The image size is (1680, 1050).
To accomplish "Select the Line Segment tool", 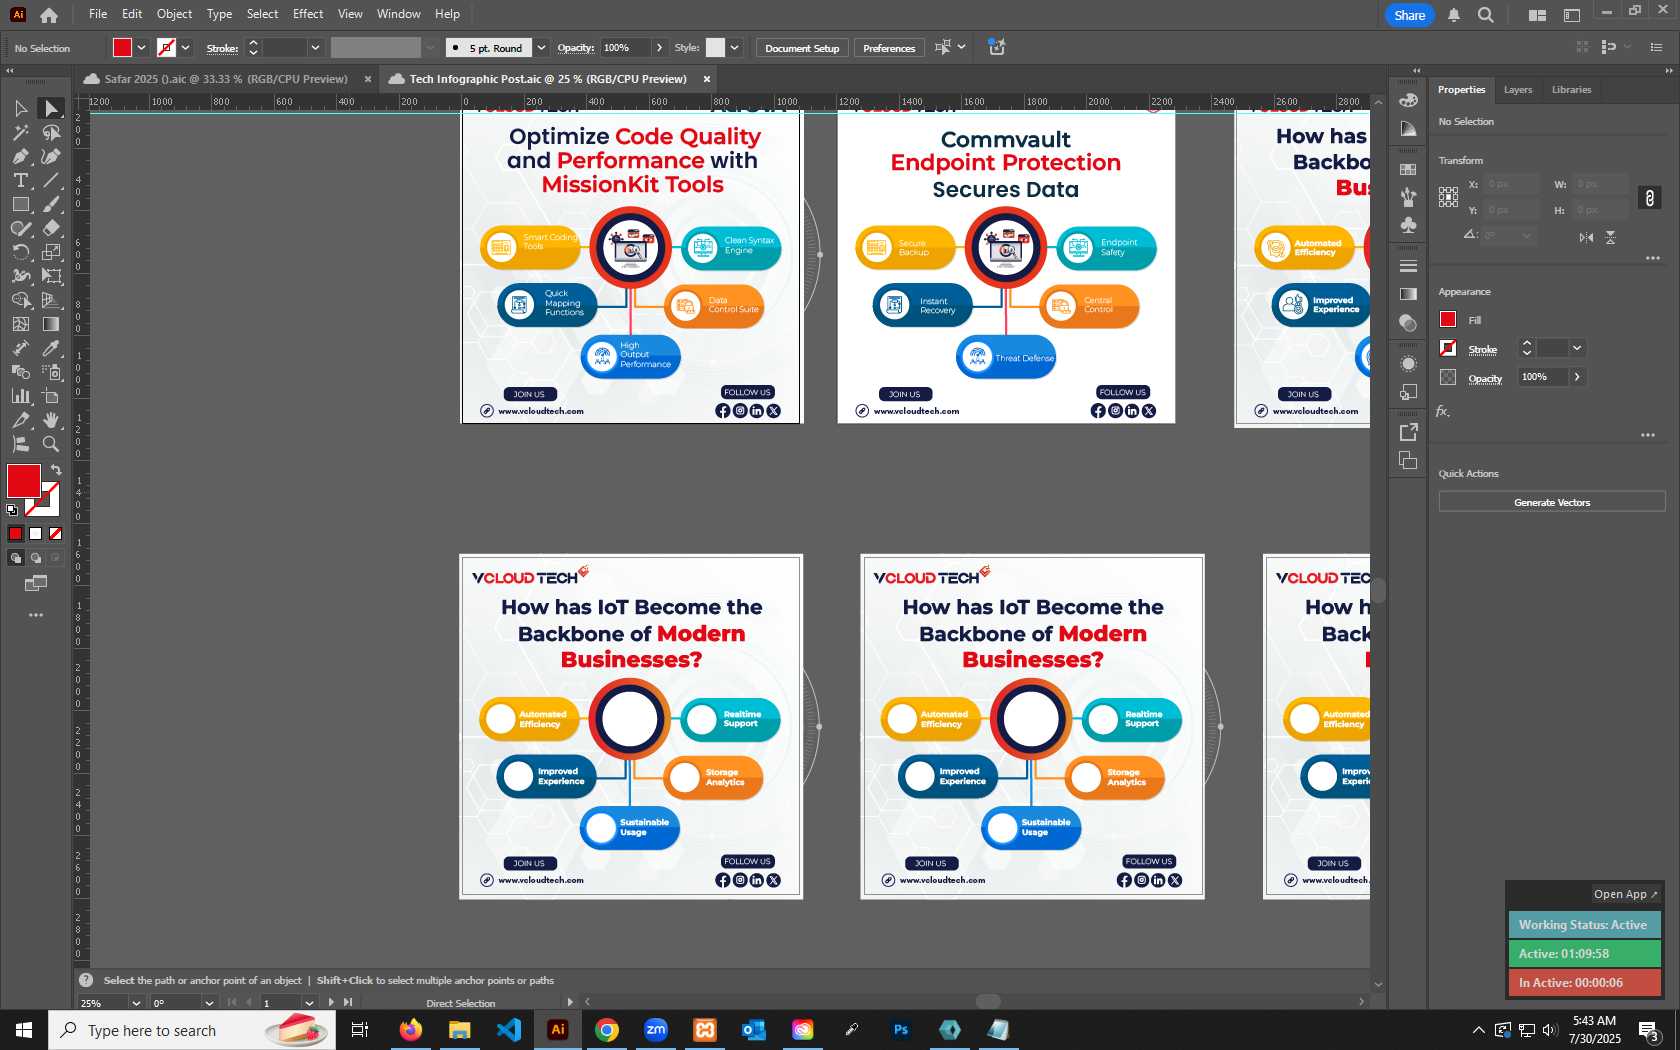I will tap(51, 180).
